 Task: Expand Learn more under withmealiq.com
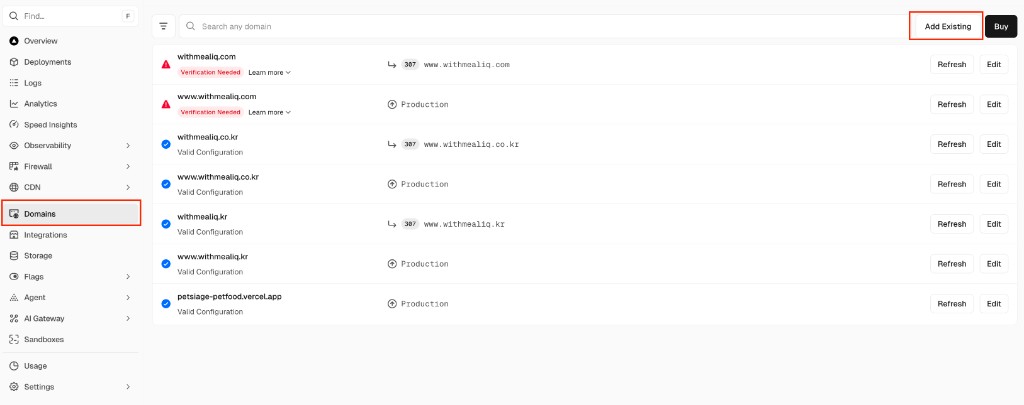tap(269, 73)
